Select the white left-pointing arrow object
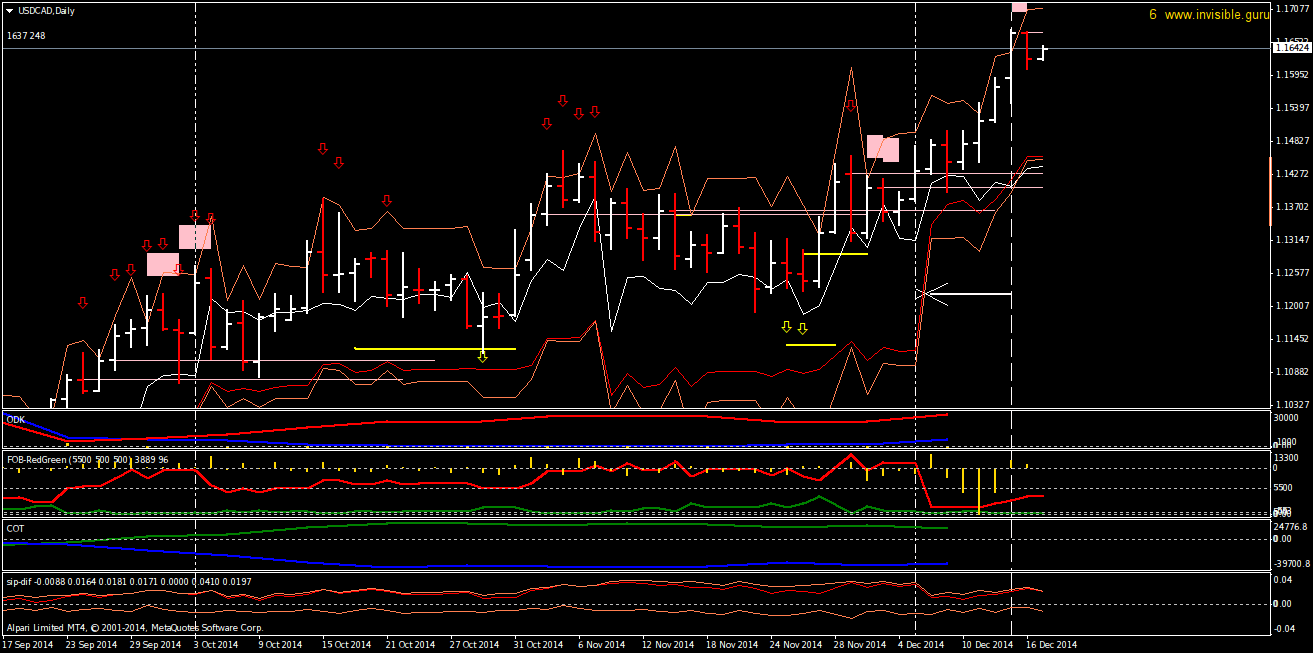This screenshot has width=1313, height=653. click(966, 294)
